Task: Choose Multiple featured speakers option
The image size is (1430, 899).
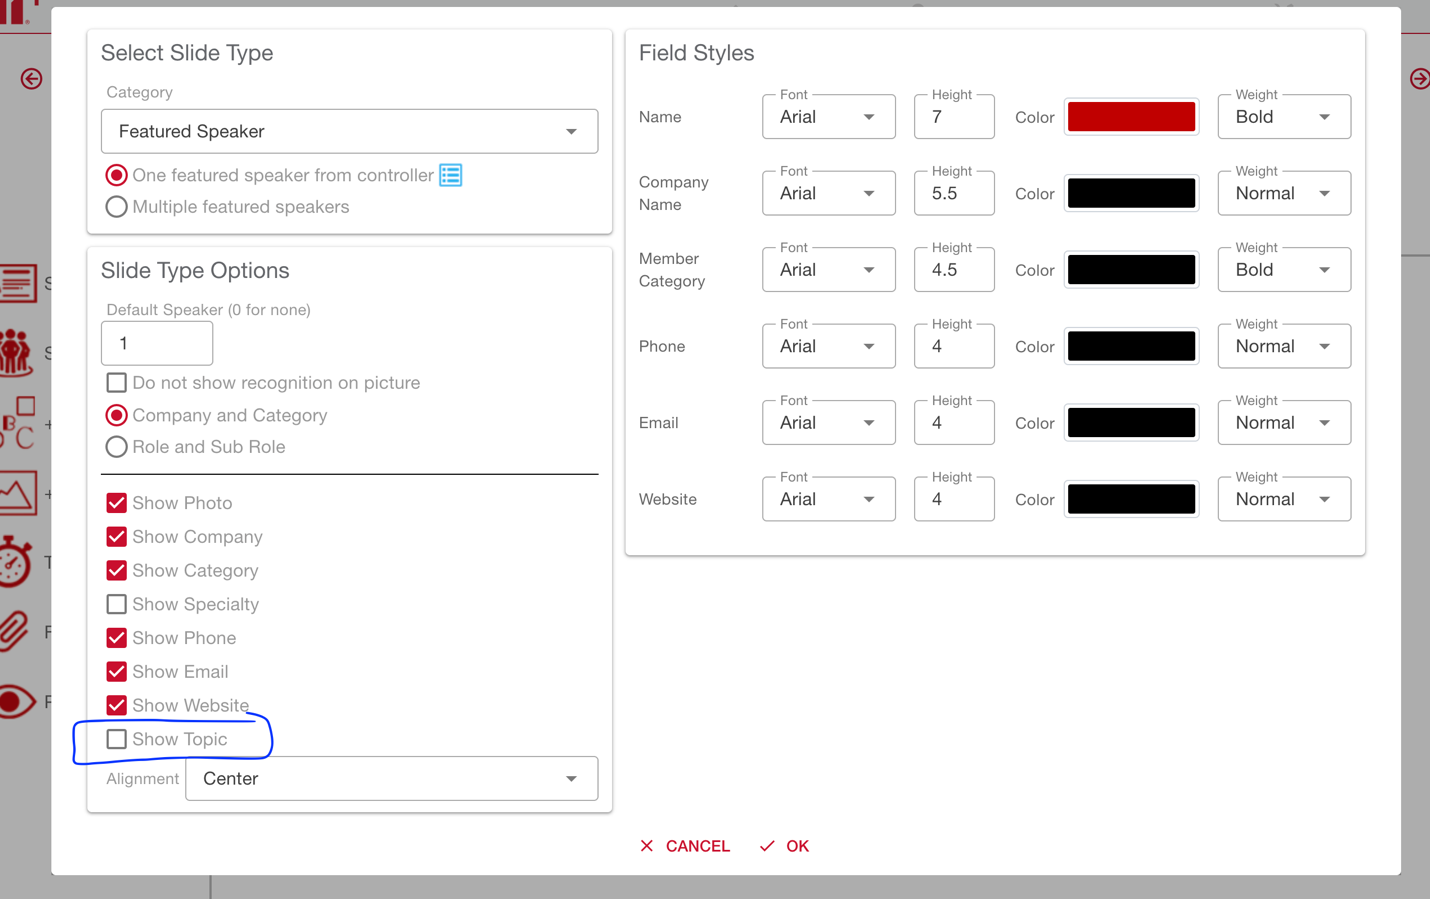Action: 117,207
